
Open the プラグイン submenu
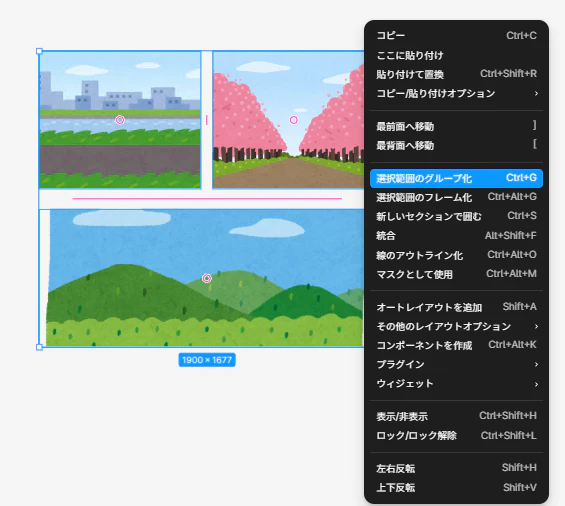pyautogui.click(x=456, y=364)
